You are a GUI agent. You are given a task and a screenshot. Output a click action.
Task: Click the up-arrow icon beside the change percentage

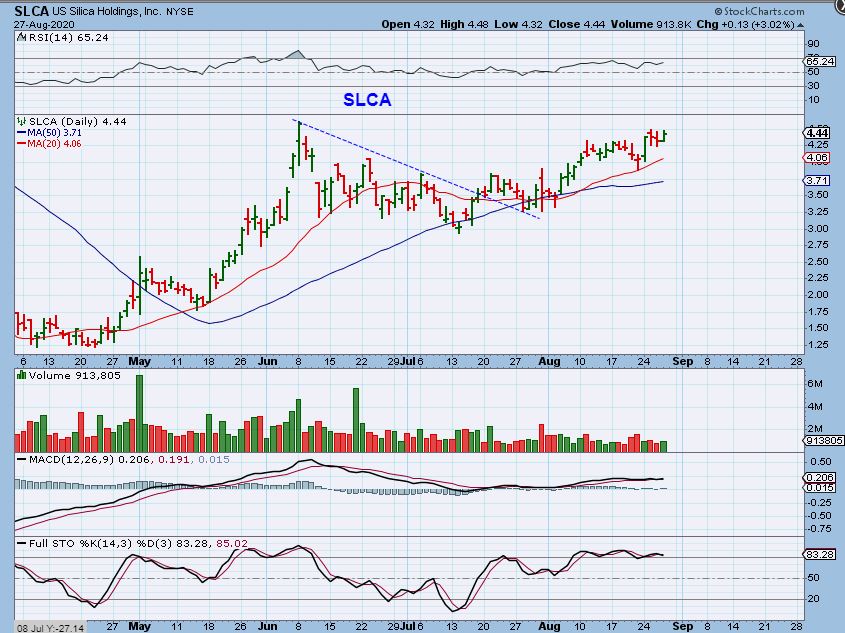click(800, 25)
